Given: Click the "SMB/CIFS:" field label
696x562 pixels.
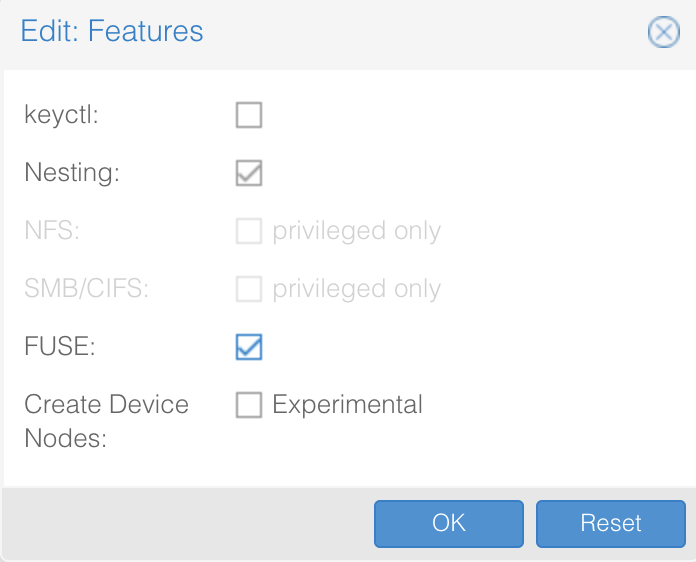Looking at the screenshot, I should pyautogui.click(x=87, y=288).
